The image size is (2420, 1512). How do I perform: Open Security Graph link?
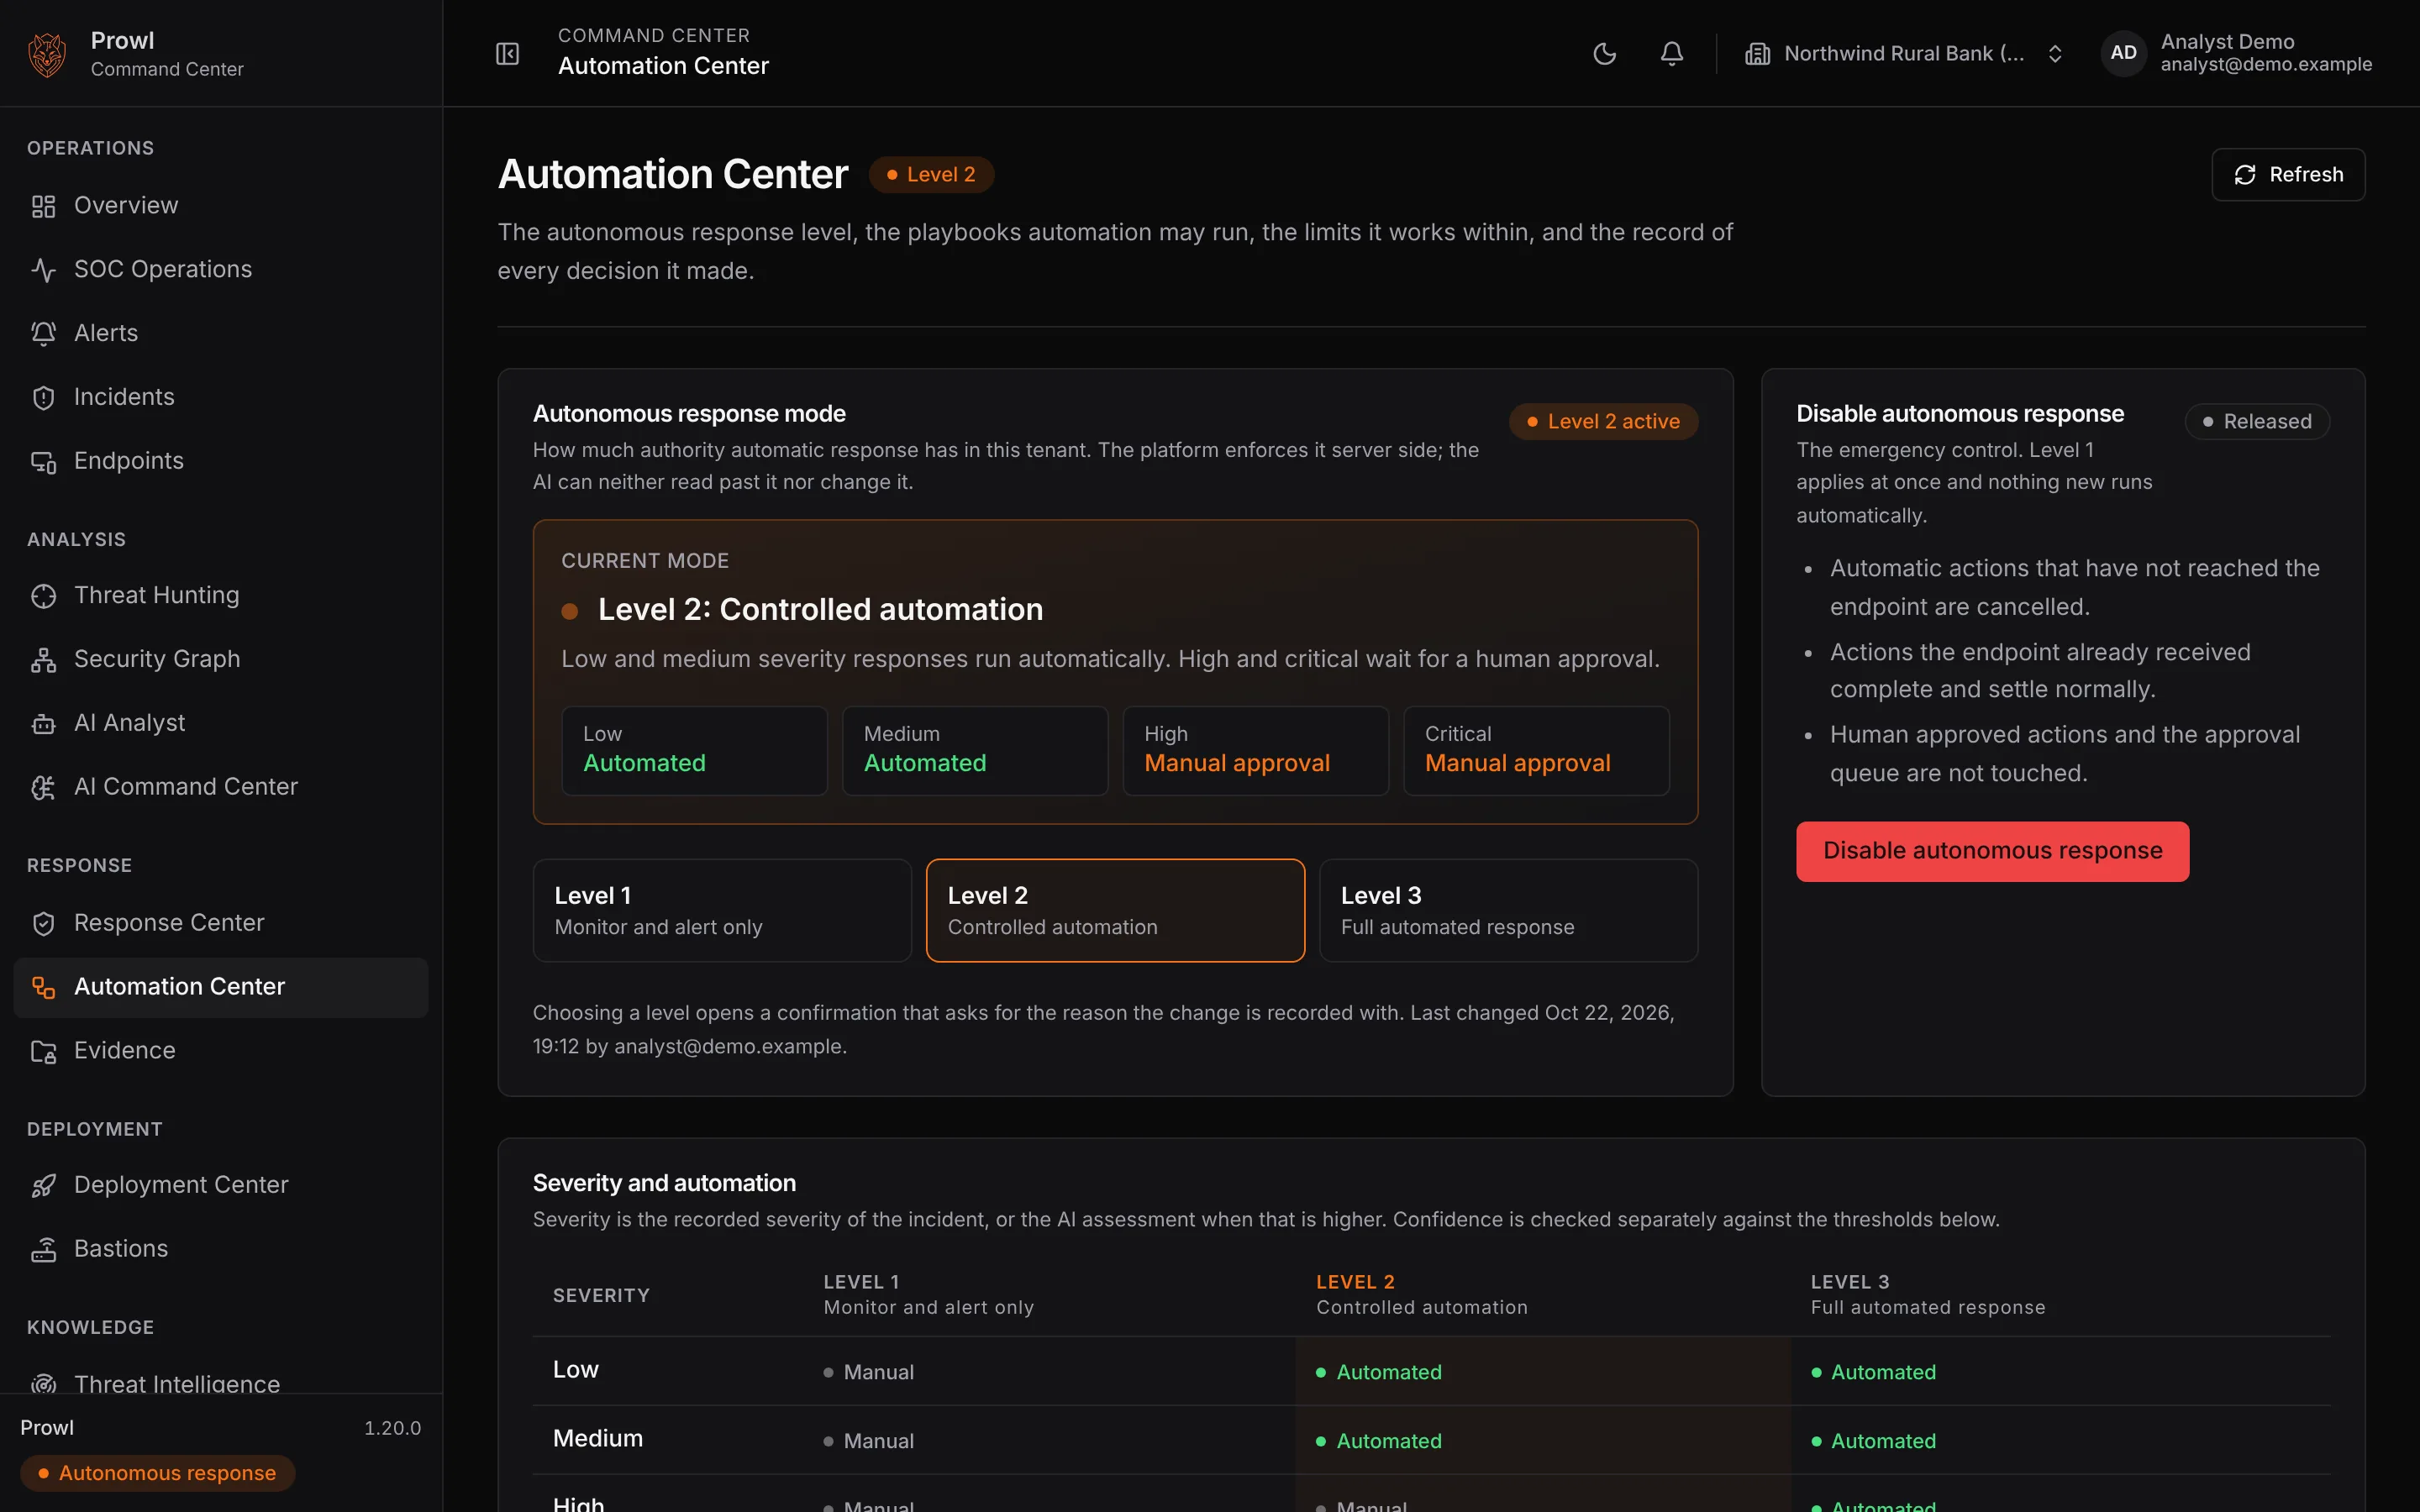tap(221, 660)
